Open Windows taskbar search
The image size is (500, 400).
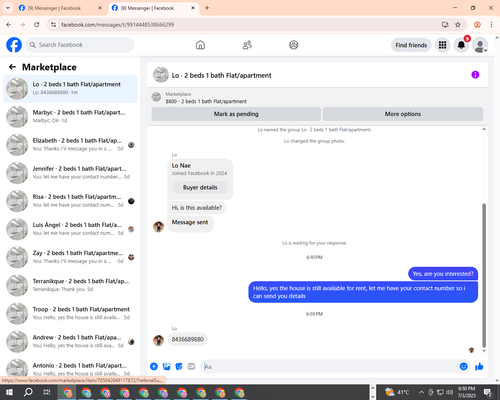pyautogui.click(x=28, y=392)
